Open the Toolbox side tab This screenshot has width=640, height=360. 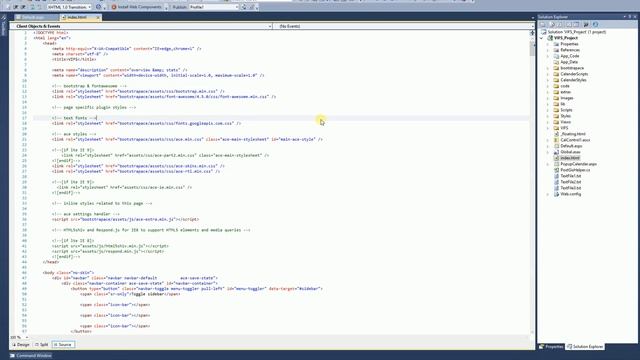(4, 26)
